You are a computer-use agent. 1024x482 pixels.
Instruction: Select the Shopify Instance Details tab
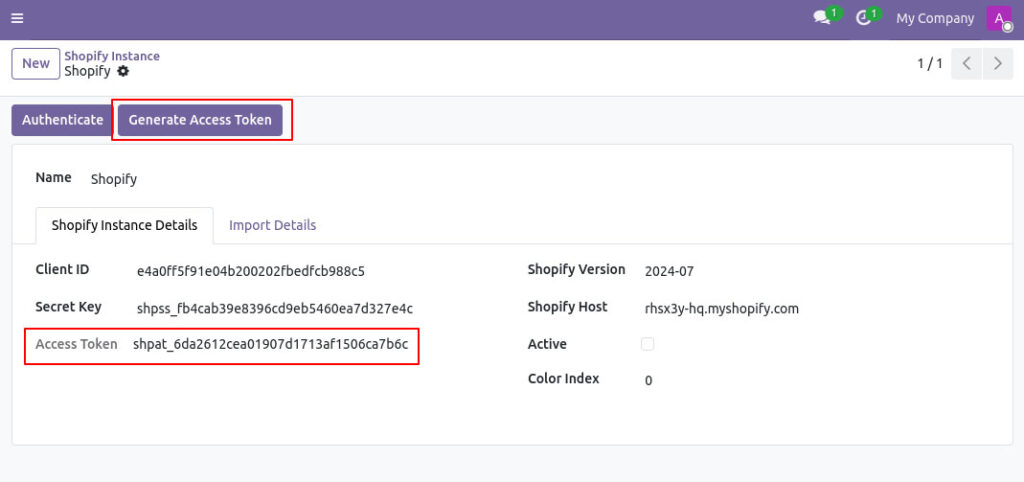pyautogui.click(x=124, y=225)
